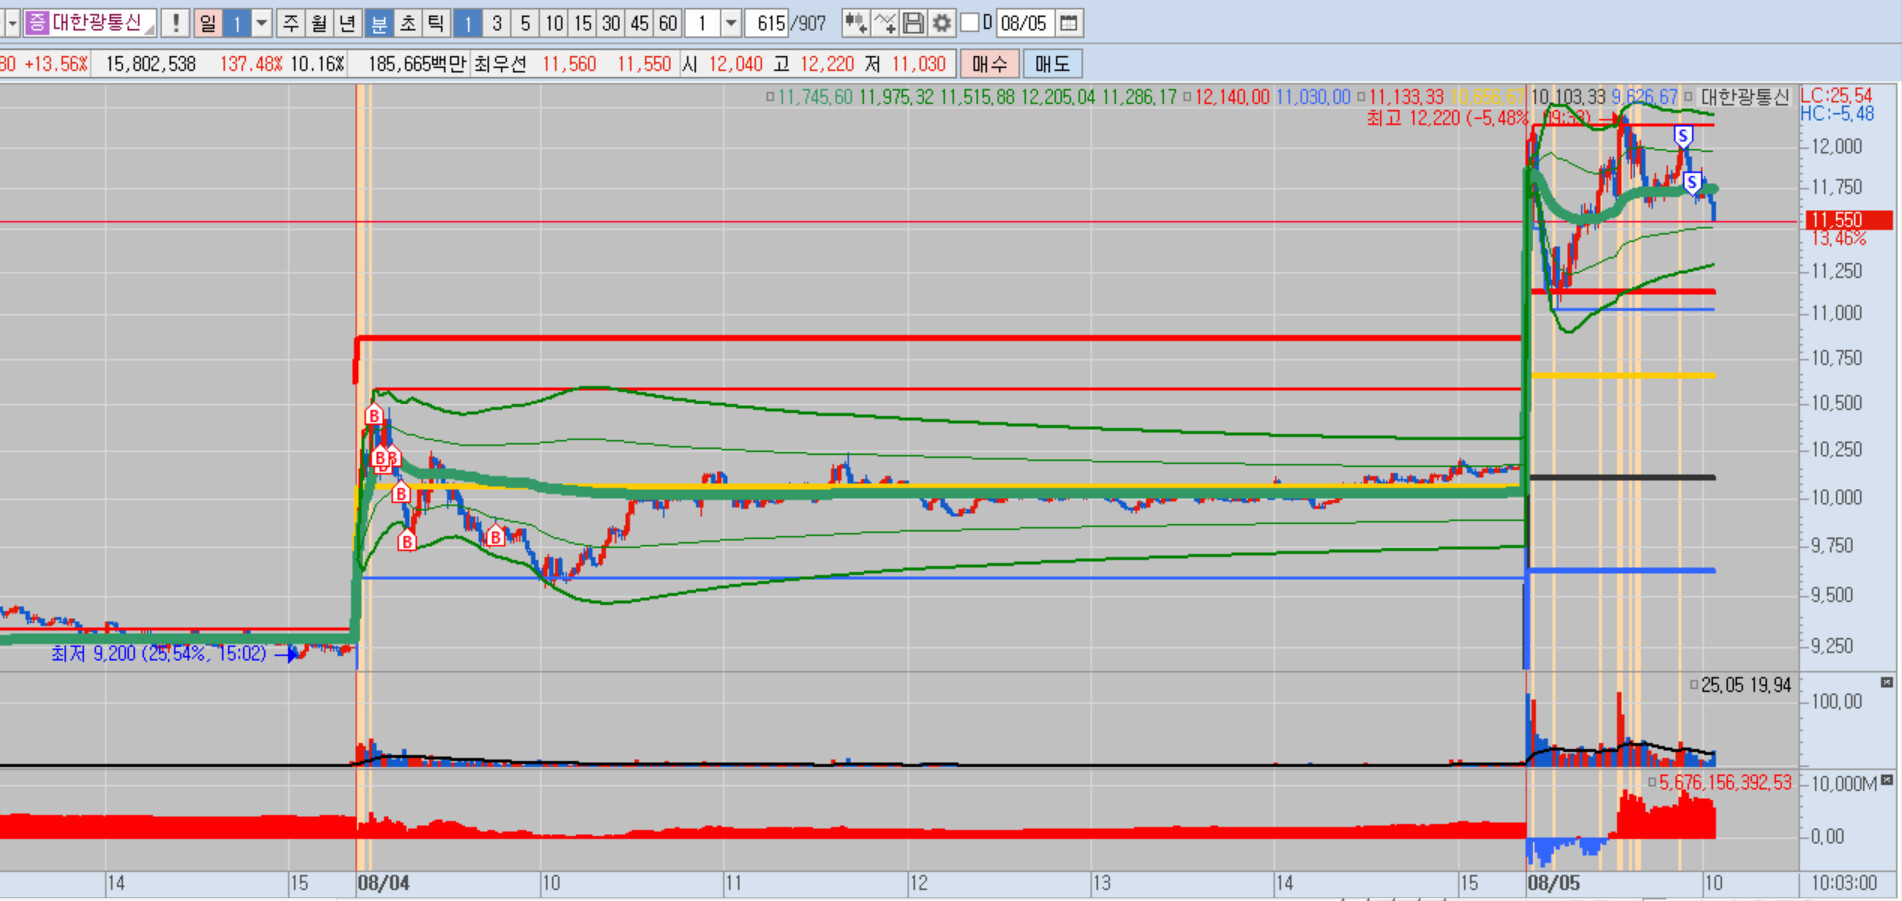Click the 매수 buy button
Screen dimensions: 1902x901
990,64
